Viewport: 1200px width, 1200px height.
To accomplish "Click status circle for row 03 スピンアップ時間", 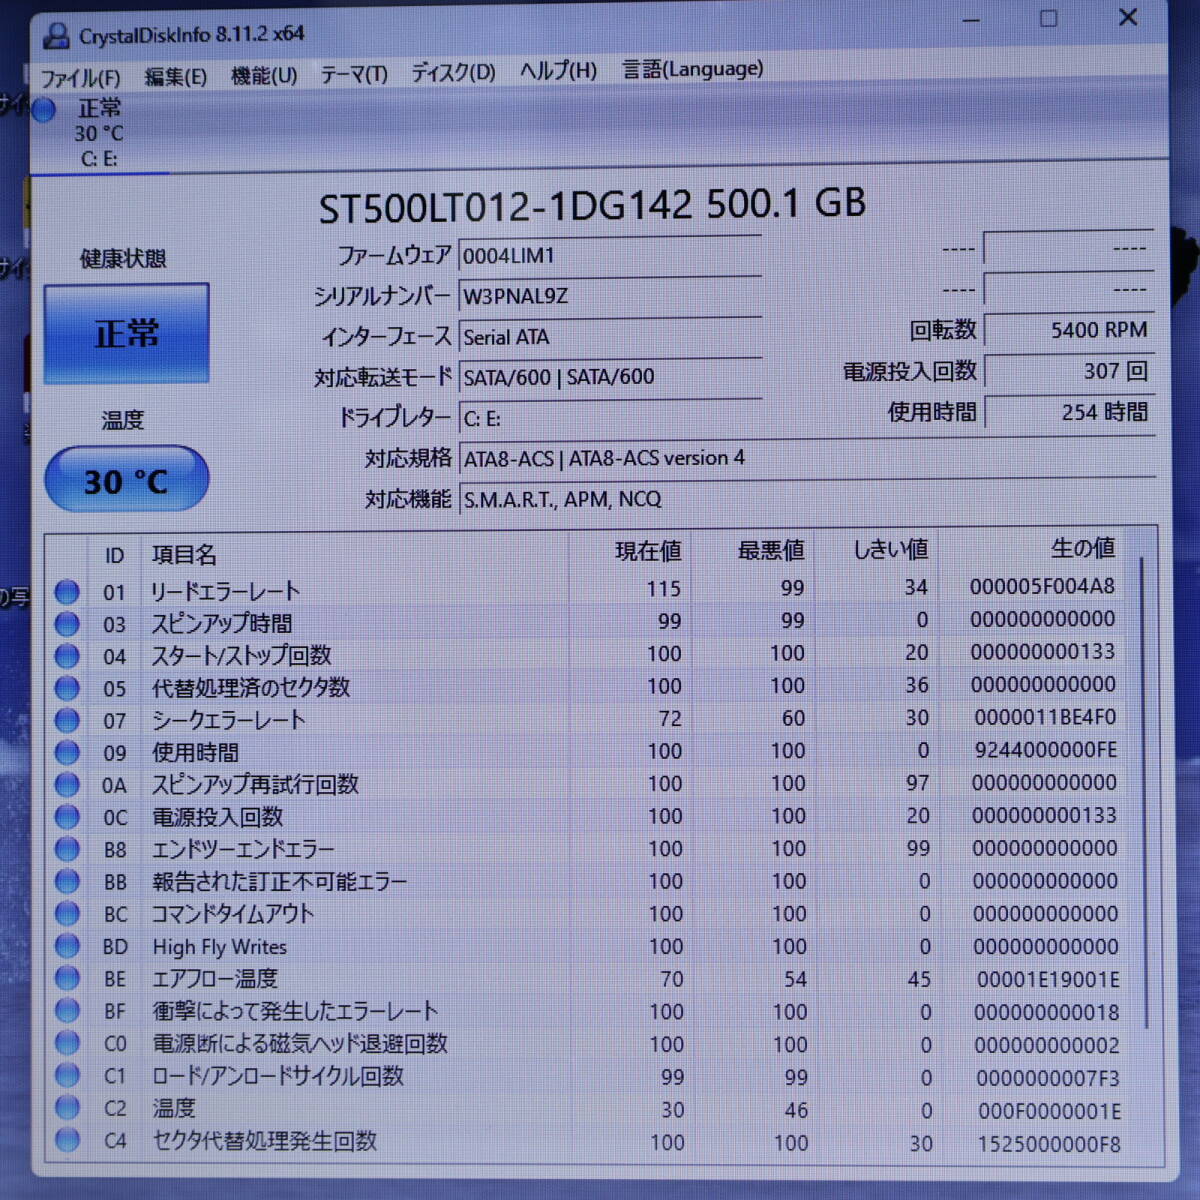I will click(x=67, y=624).
